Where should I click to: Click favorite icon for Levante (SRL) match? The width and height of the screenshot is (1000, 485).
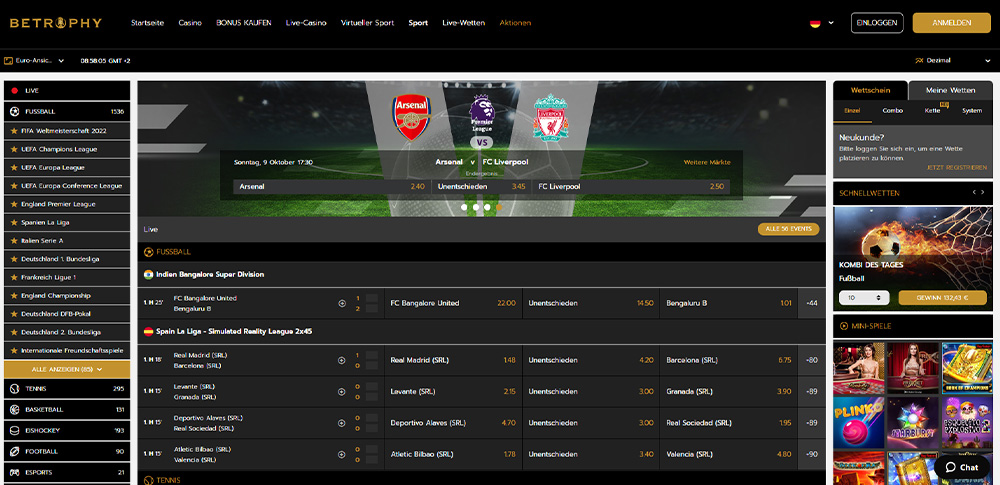coord(342,392)
